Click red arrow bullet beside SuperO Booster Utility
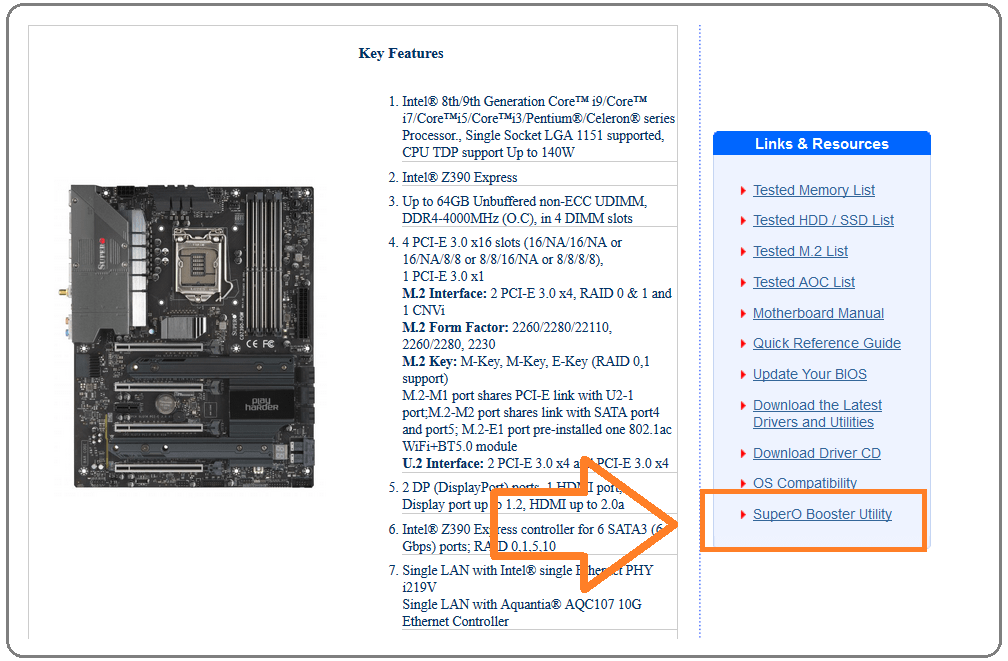Image resolution: width=1008 pixels, height=661 pixels. click(743, 515)
